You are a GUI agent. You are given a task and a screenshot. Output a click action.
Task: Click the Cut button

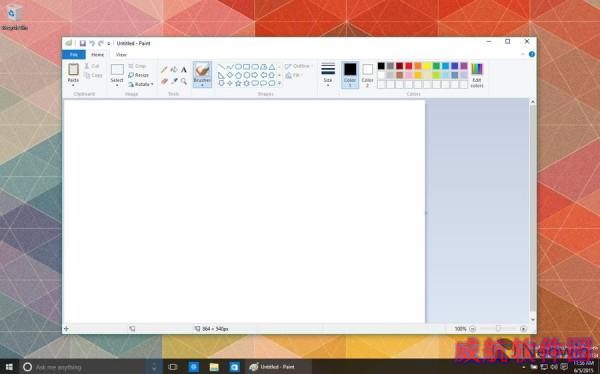(x=92, y=66)
